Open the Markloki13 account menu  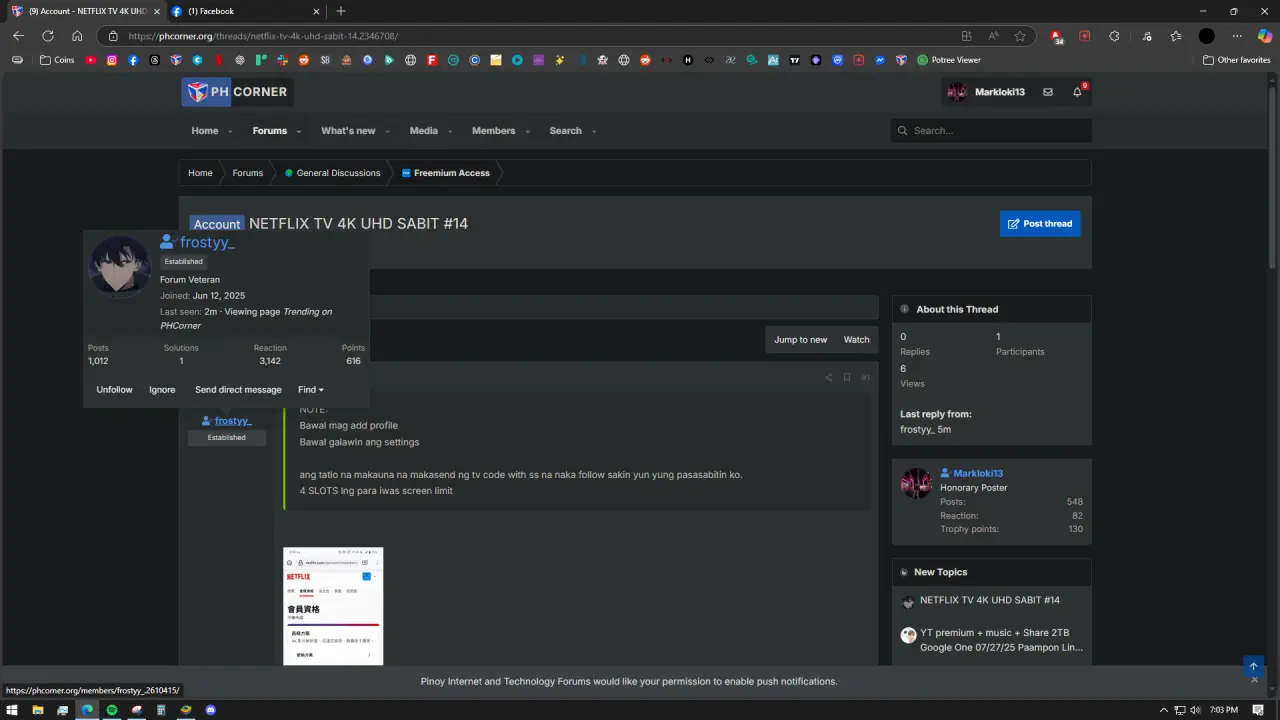[987, 92]
